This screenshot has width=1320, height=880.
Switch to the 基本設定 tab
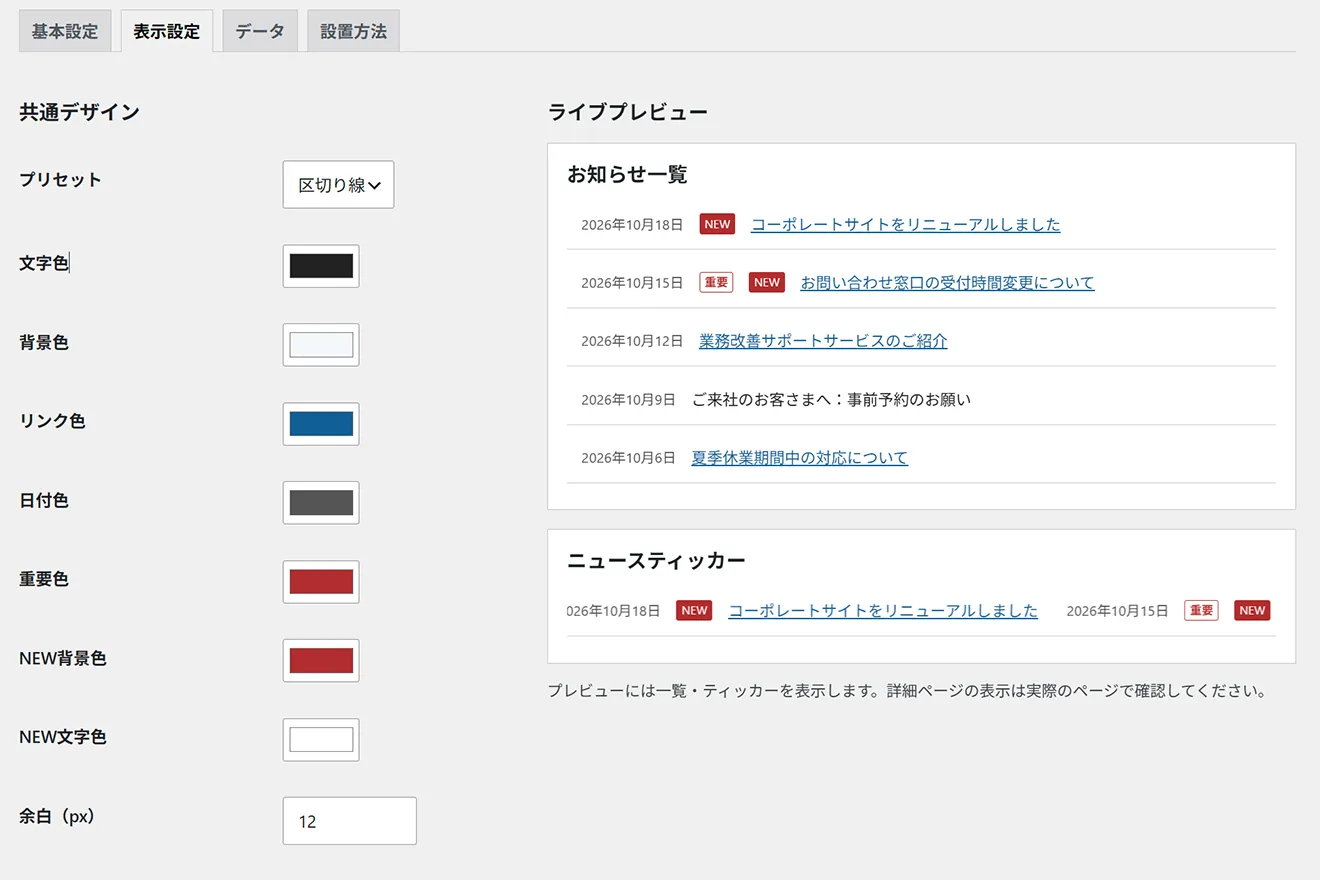point(65,31)
